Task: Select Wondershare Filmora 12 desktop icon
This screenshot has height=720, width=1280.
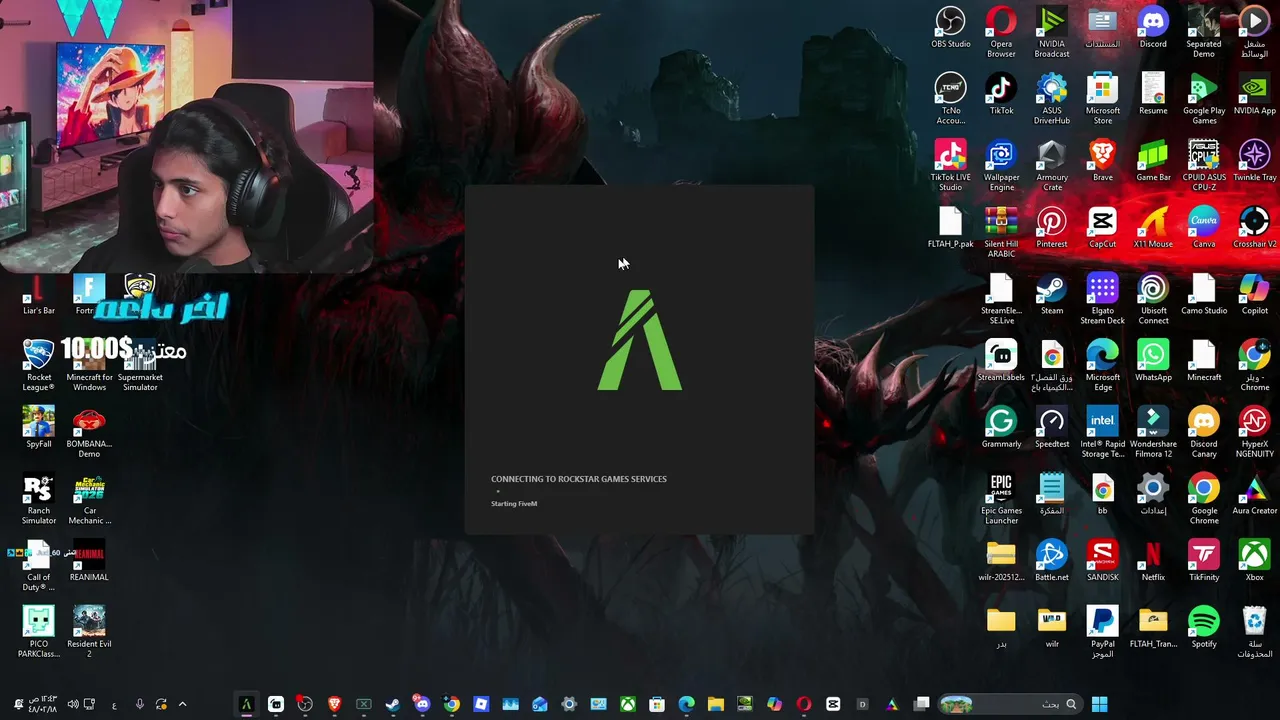Action: coord(1153,433)
